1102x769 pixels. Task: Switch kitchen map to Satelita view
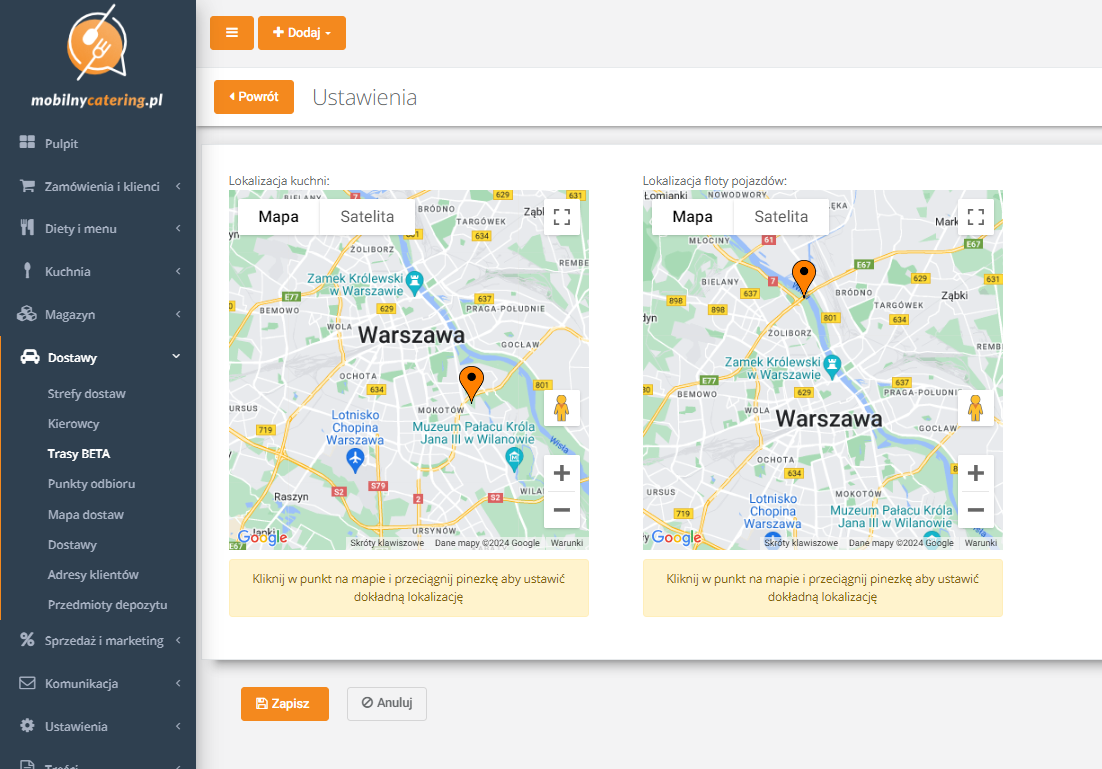(367, 217)
